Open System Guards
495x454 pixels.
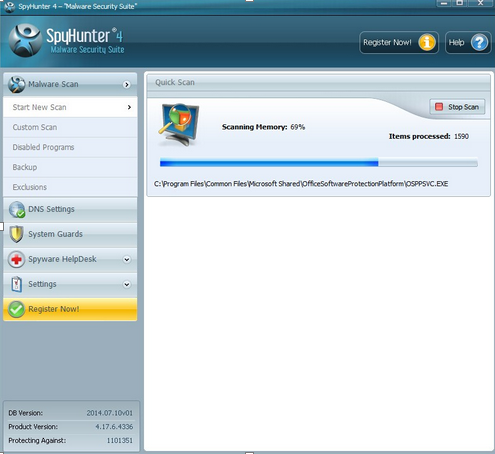[70, 234]
